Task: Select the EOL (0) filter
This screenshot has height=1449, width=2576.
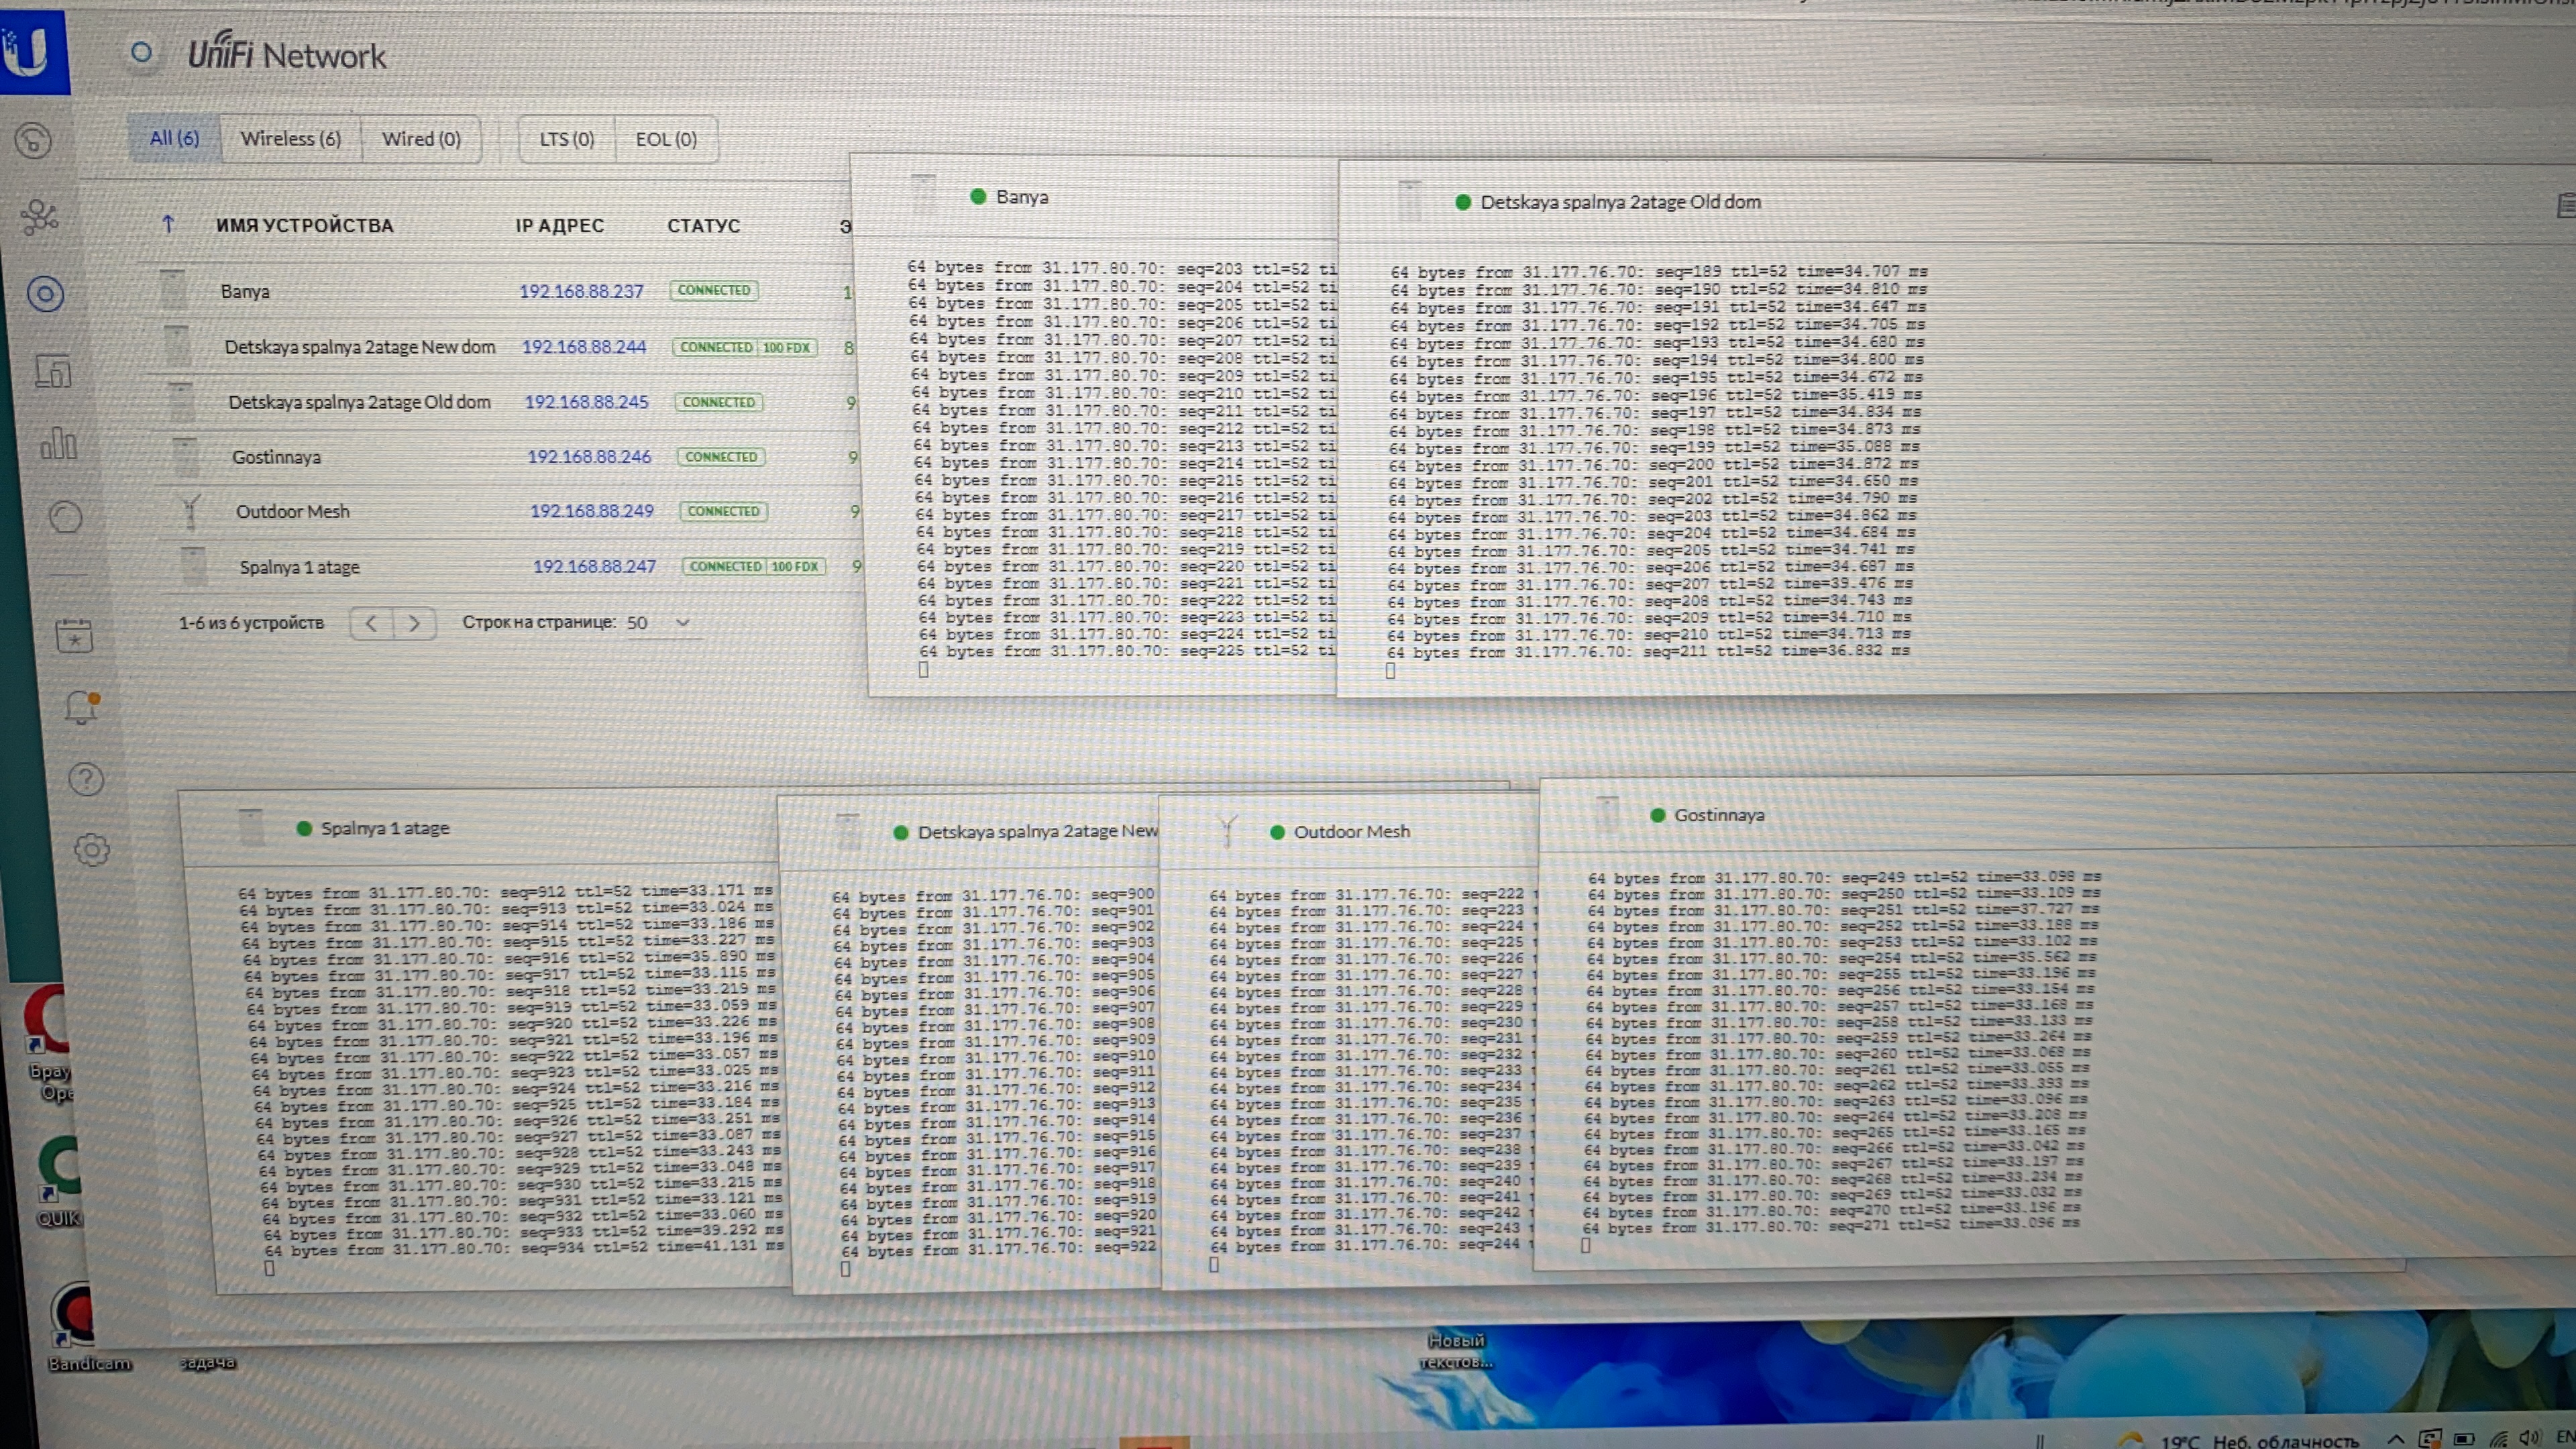Action: point(666,139)
